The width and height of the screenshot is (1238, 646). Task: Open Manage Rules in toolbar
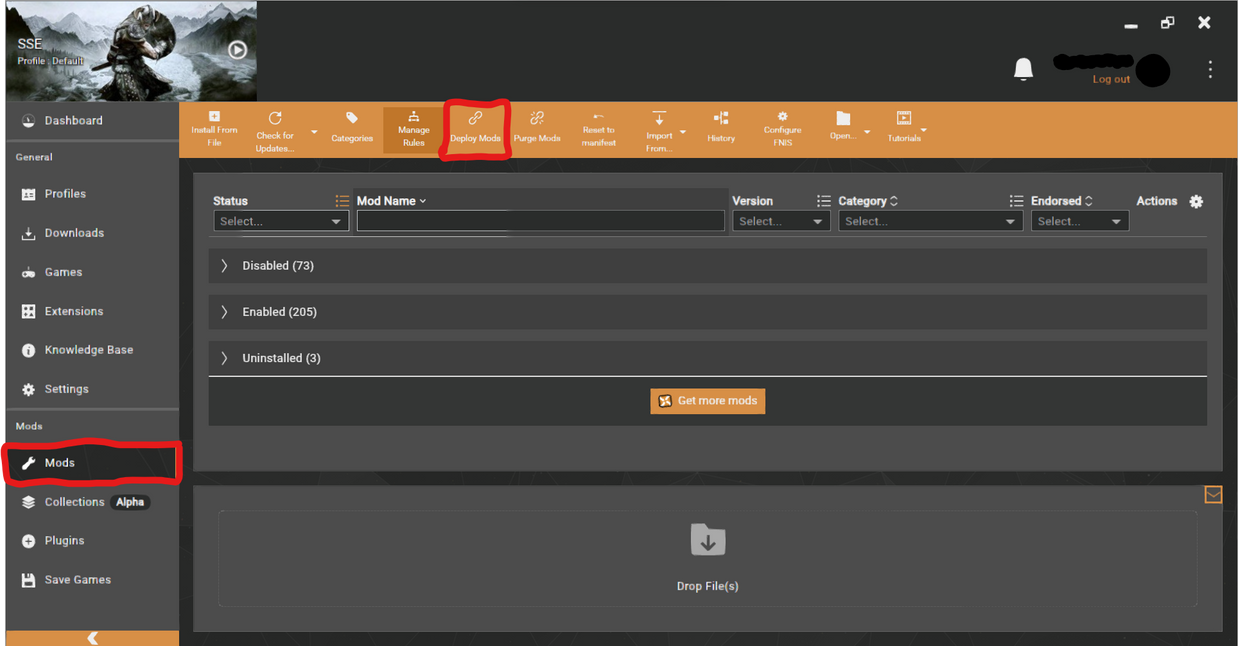pyautogui.click(x=413, y=130)
